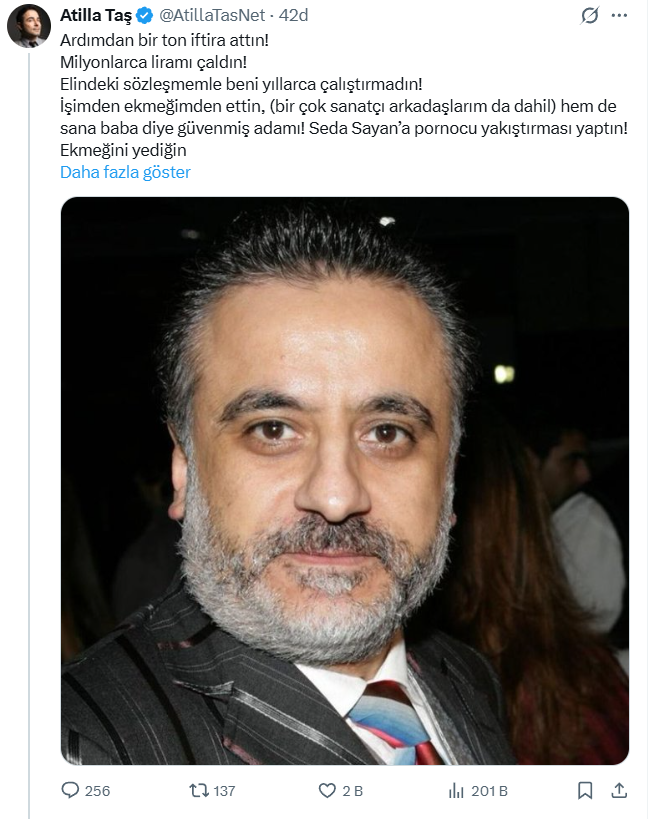Viewport: 668px width, 819px height.
Task: Toggle the bookmark icon
Action: [585, 791]
